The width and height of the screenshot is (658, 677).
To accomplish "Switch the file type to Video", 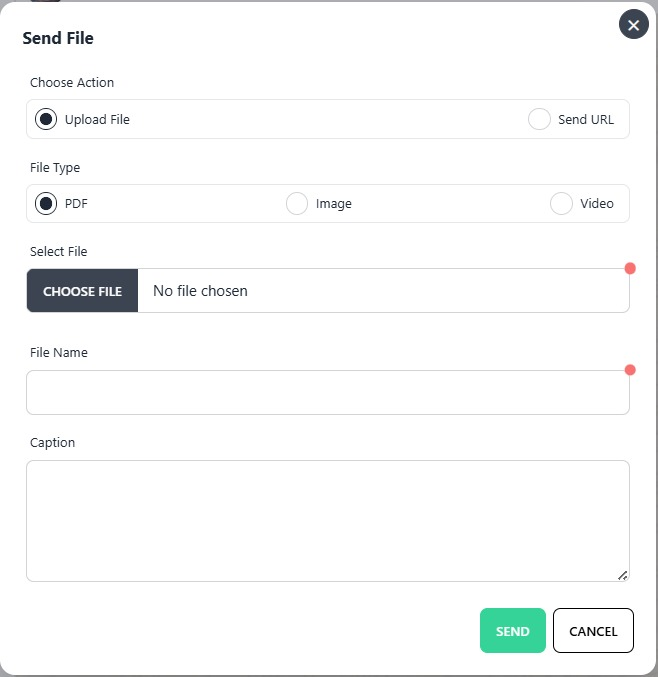I will point(561,203).
